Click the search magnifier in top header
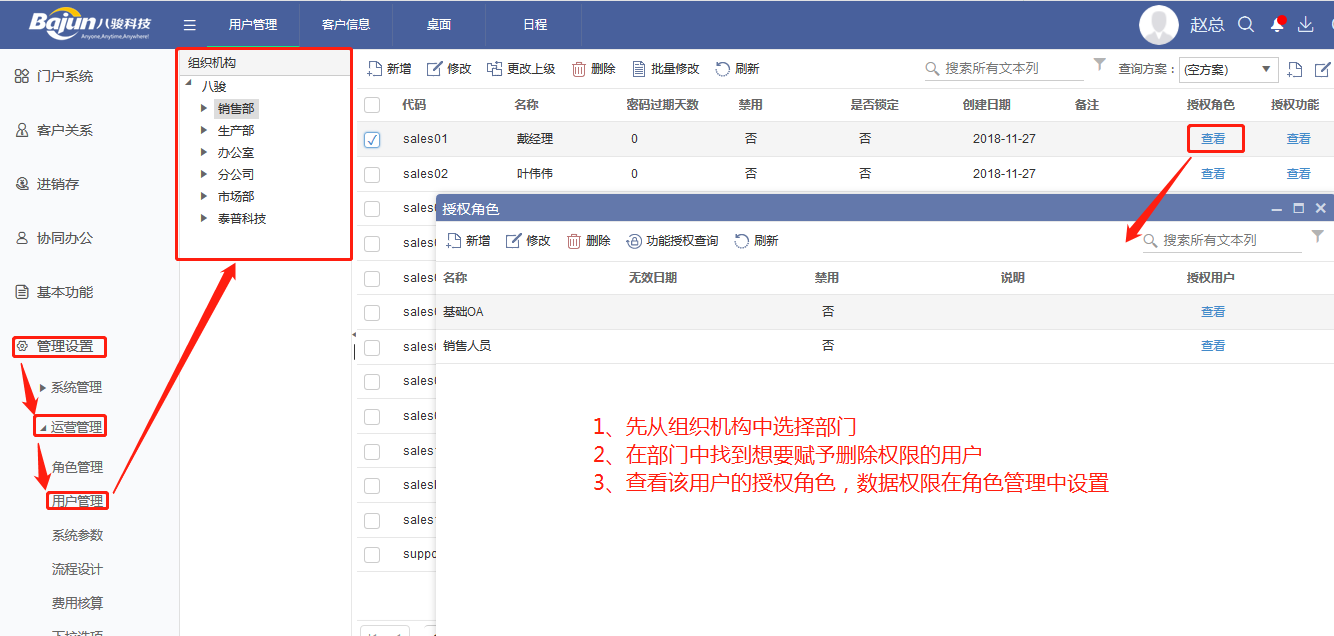Image resolution: width=1334 pixels, height=636 pixels. pos(1246,25)
